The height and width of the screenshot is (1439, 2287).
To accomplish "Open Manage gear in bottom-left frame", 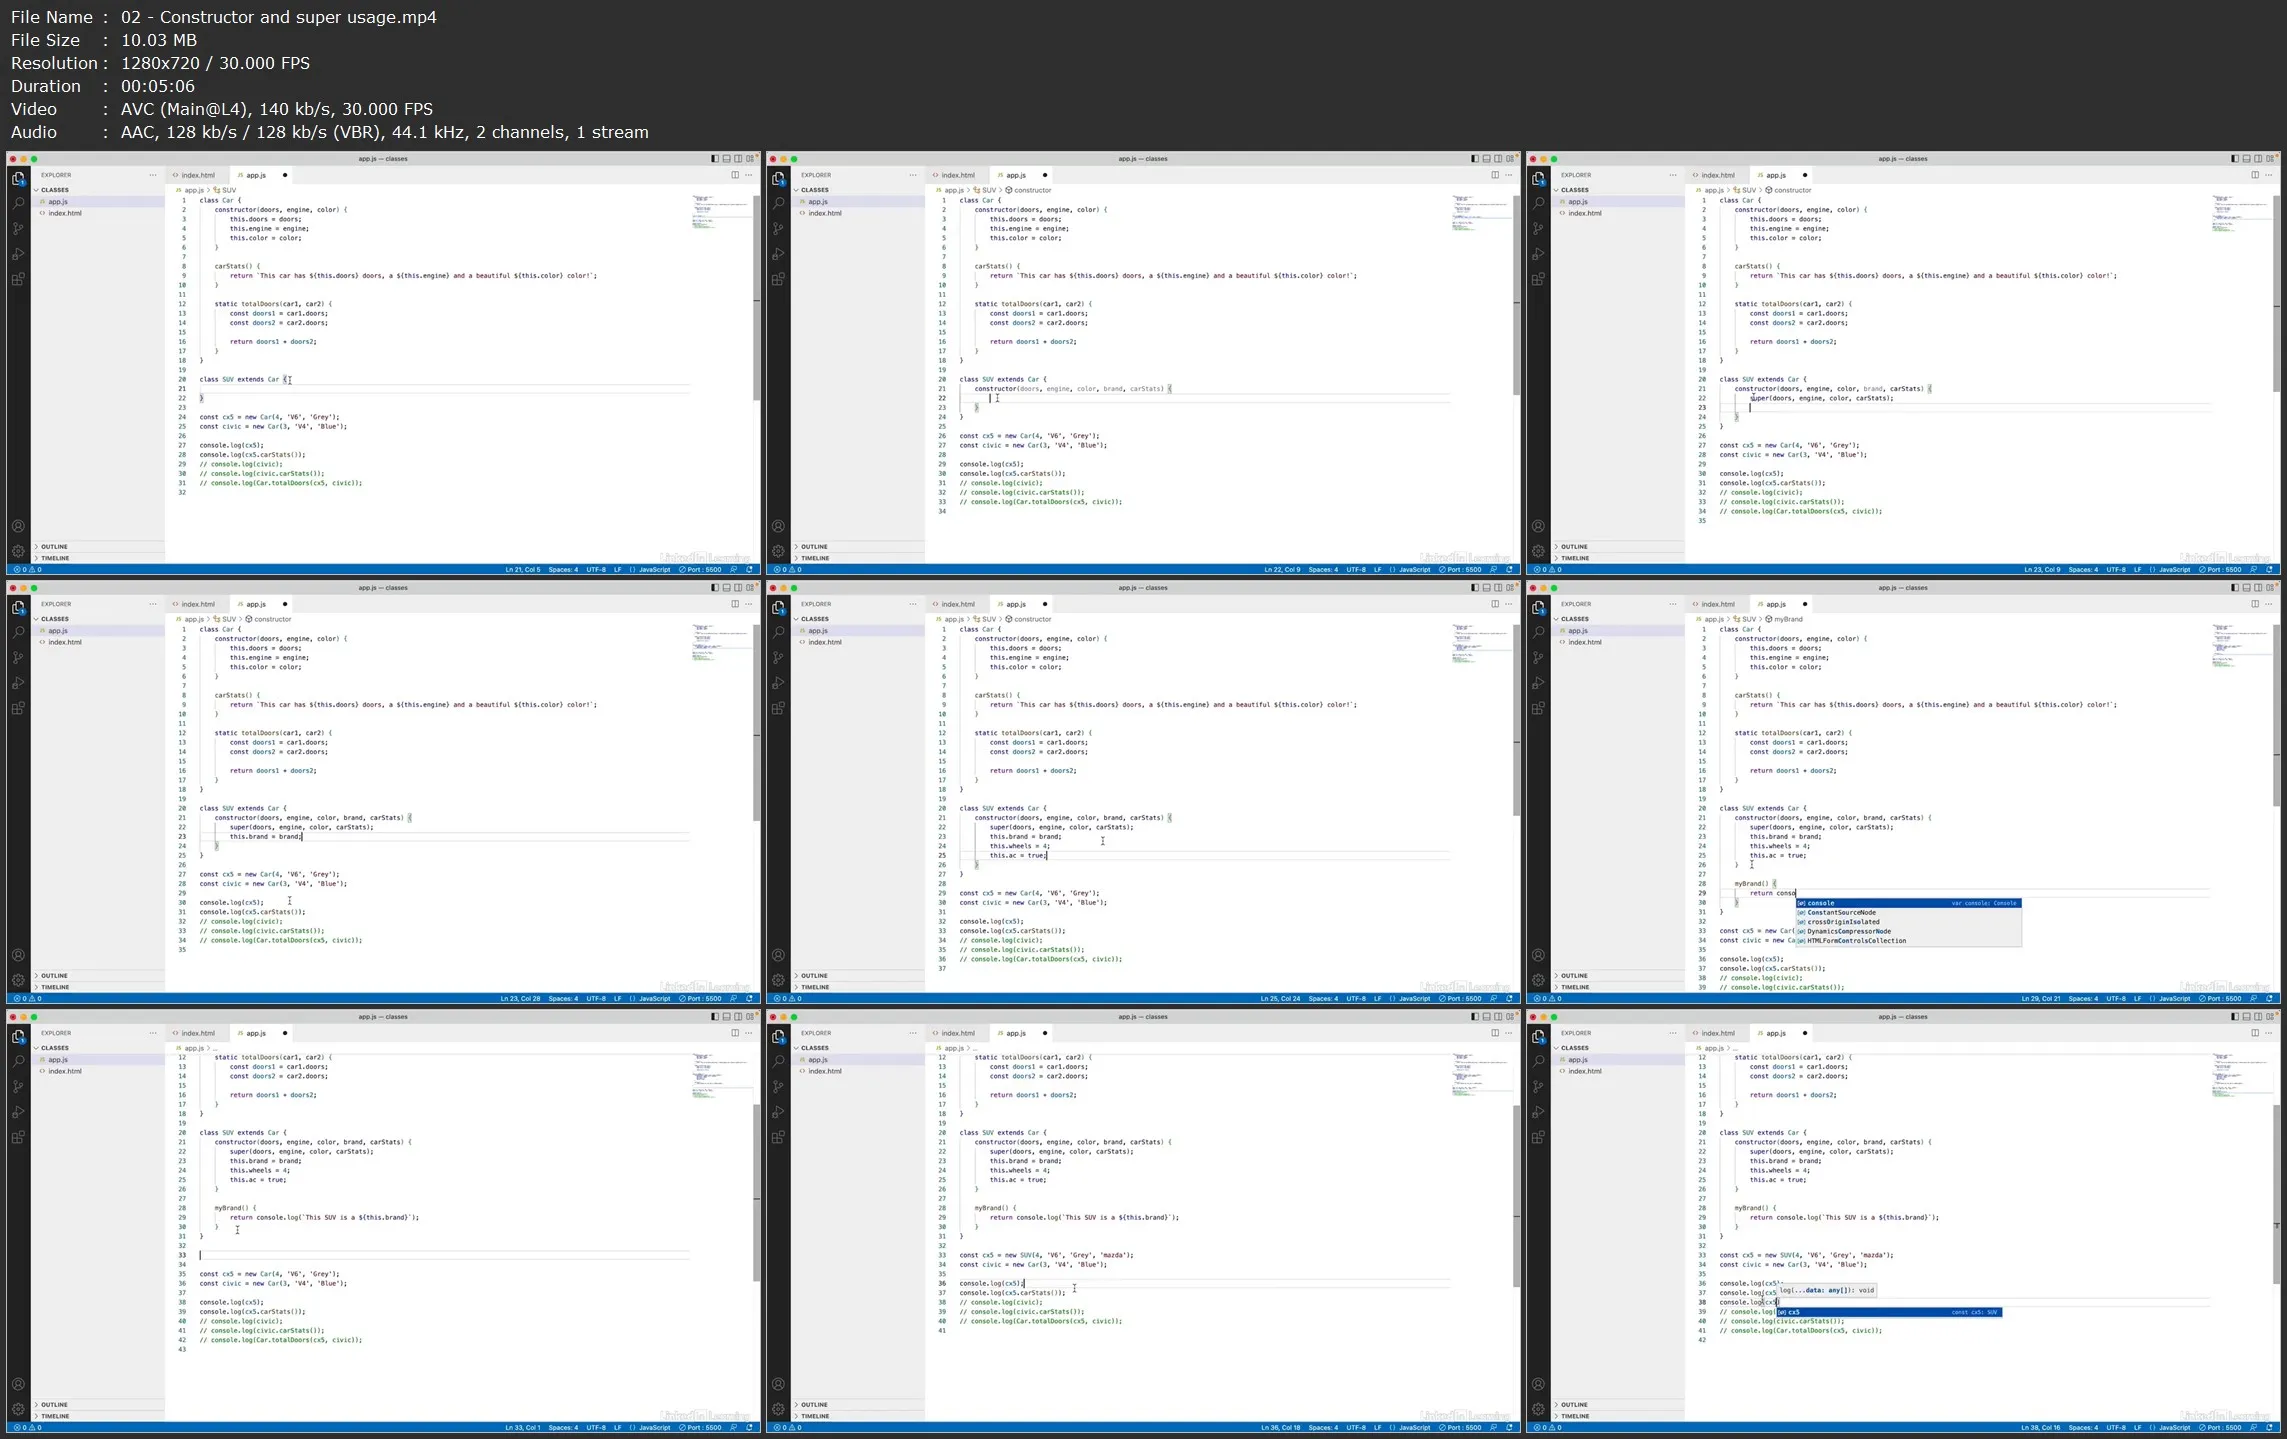I will tap(18, 1409).
